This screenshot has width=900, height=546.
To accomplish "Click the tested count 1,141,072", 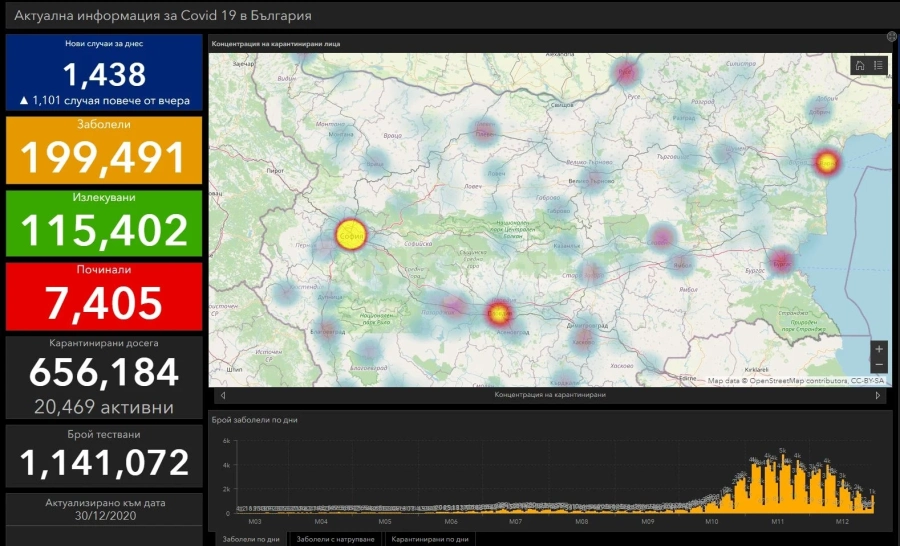I will pyautogui.click(x=104, y=463).
